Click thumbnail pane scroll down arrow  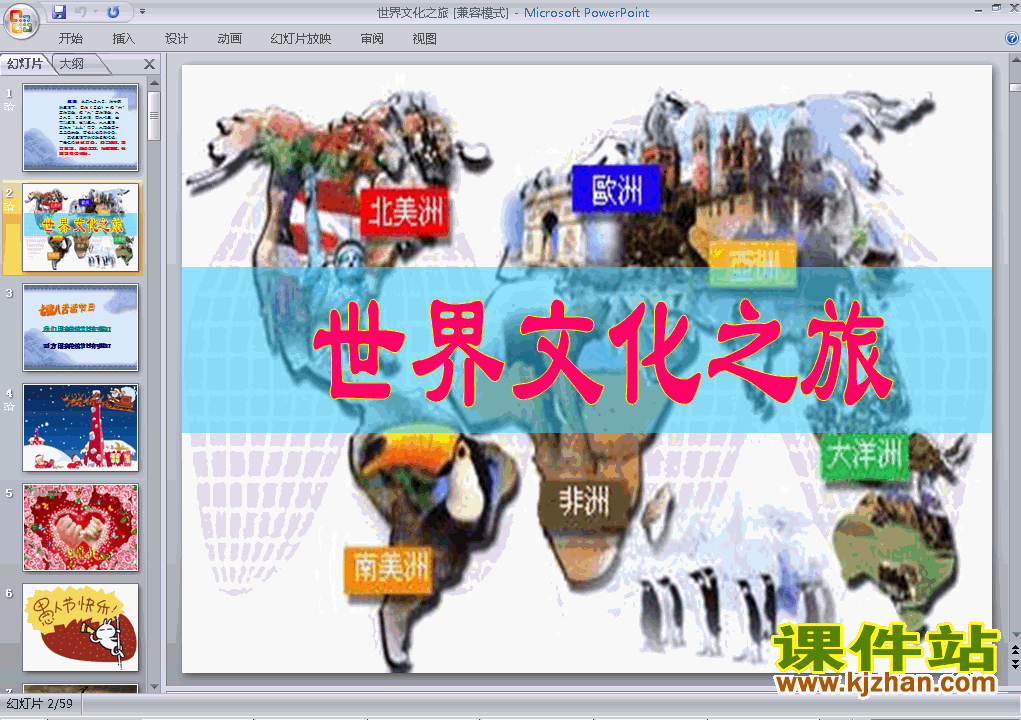click(154, 686)
